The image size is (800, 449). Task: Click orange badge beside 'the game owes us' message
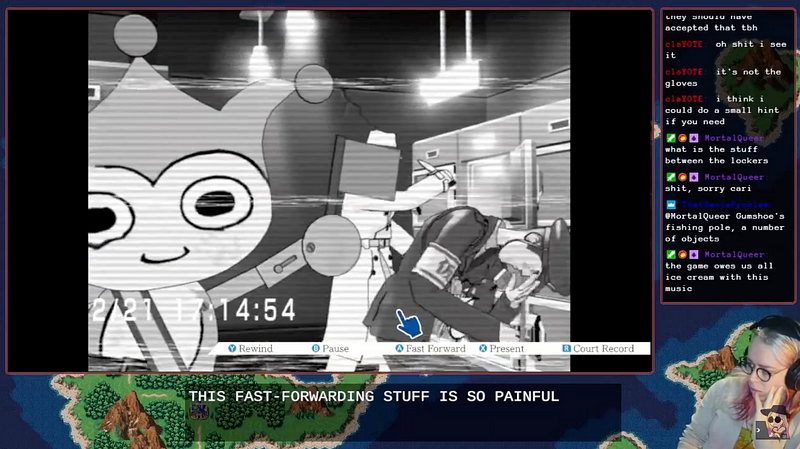pos(682,255)
